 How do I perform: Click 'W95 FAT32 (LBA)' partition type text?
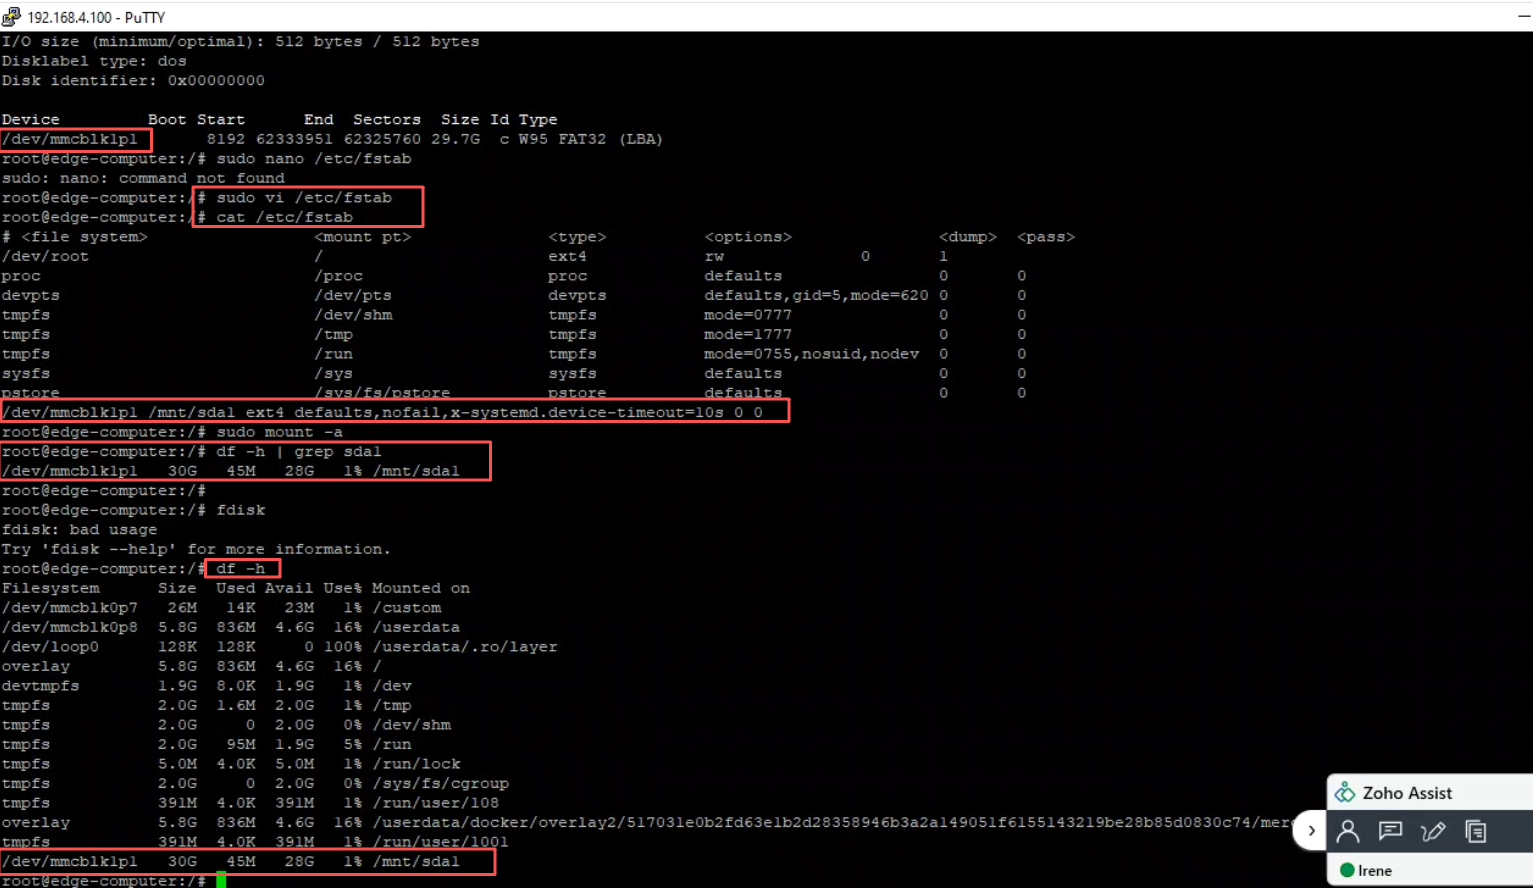click(590, 139)
